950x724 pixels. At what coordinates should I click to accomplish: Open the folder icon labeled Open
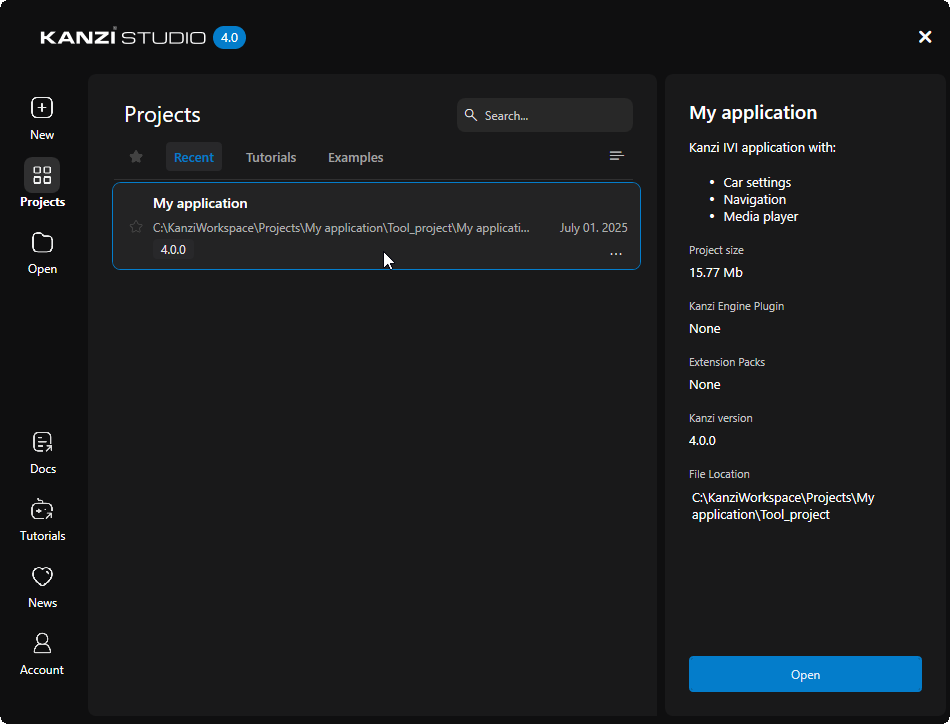coord(42,243)
